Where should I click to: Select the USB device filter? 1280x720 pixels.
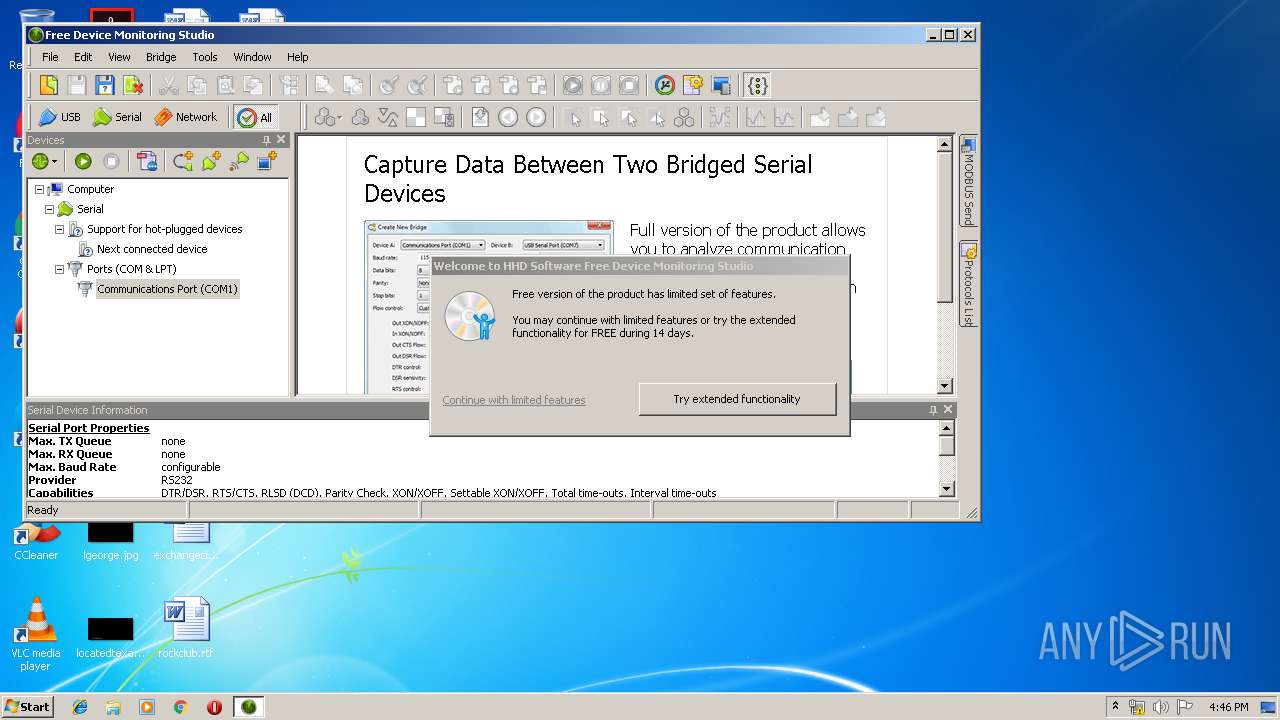pos(59,117)
